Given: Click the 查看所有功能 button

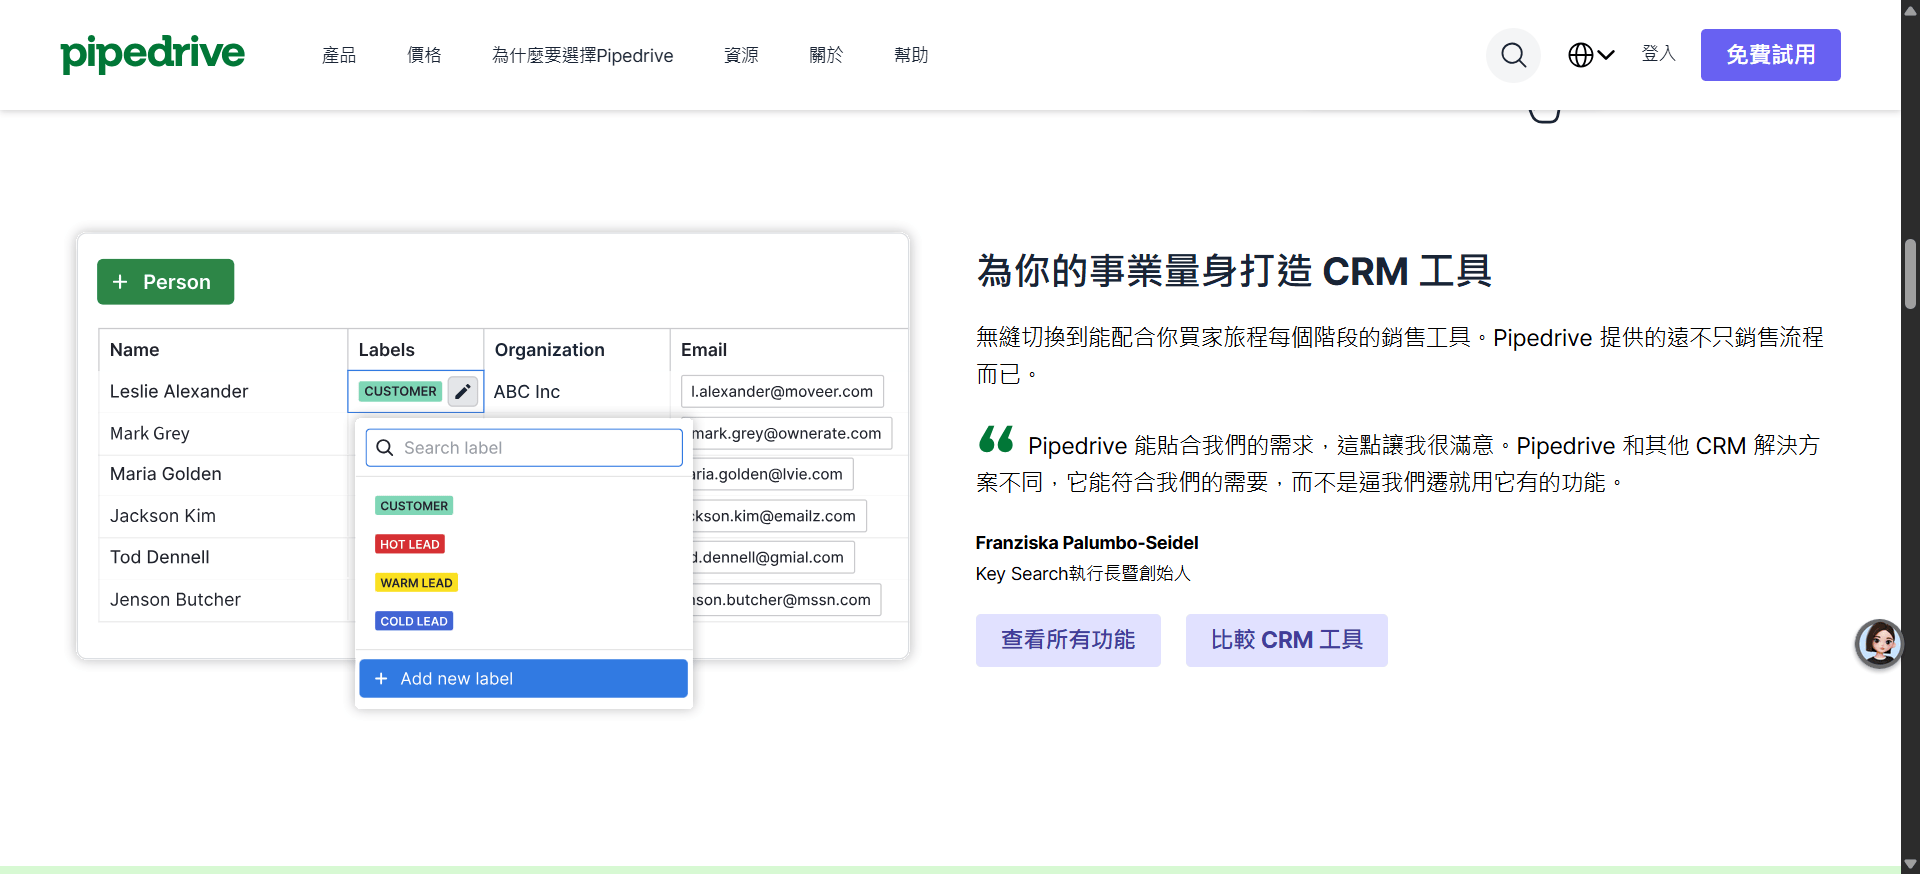Looking at the screenshot, I should (x=1068, y=640).
